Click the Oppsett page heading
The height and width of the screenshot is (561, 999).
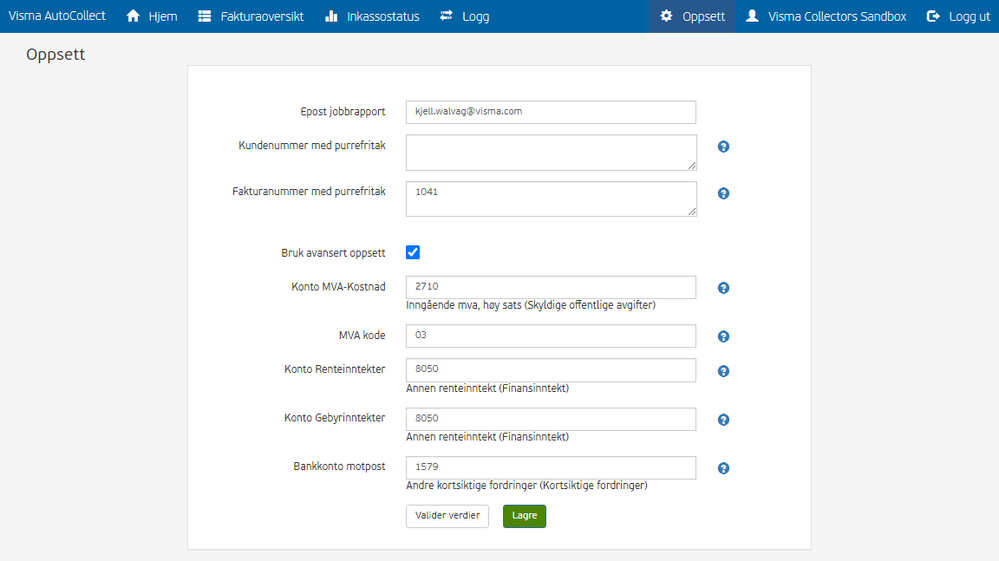(55, 55)
